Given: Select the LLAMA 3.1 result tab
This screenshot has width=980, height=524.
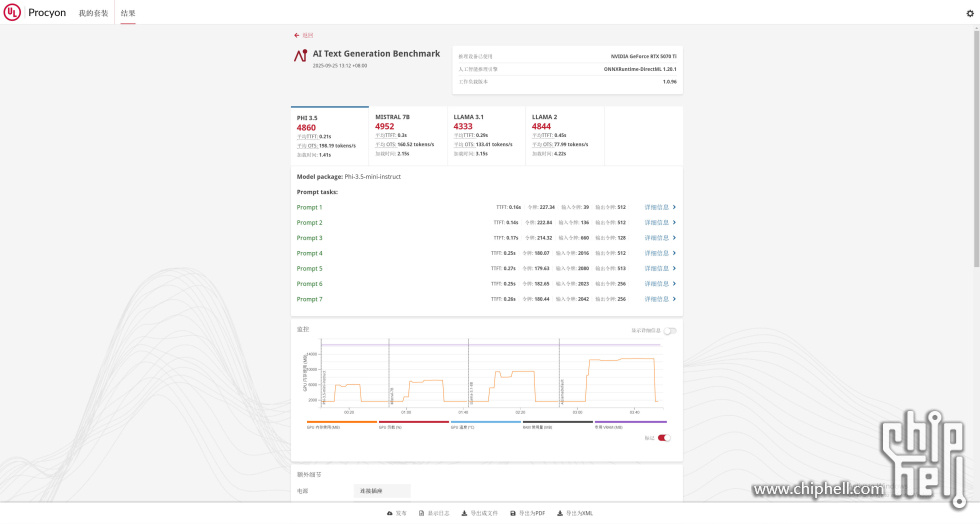Looking at the screenshot, I should 486,136.
